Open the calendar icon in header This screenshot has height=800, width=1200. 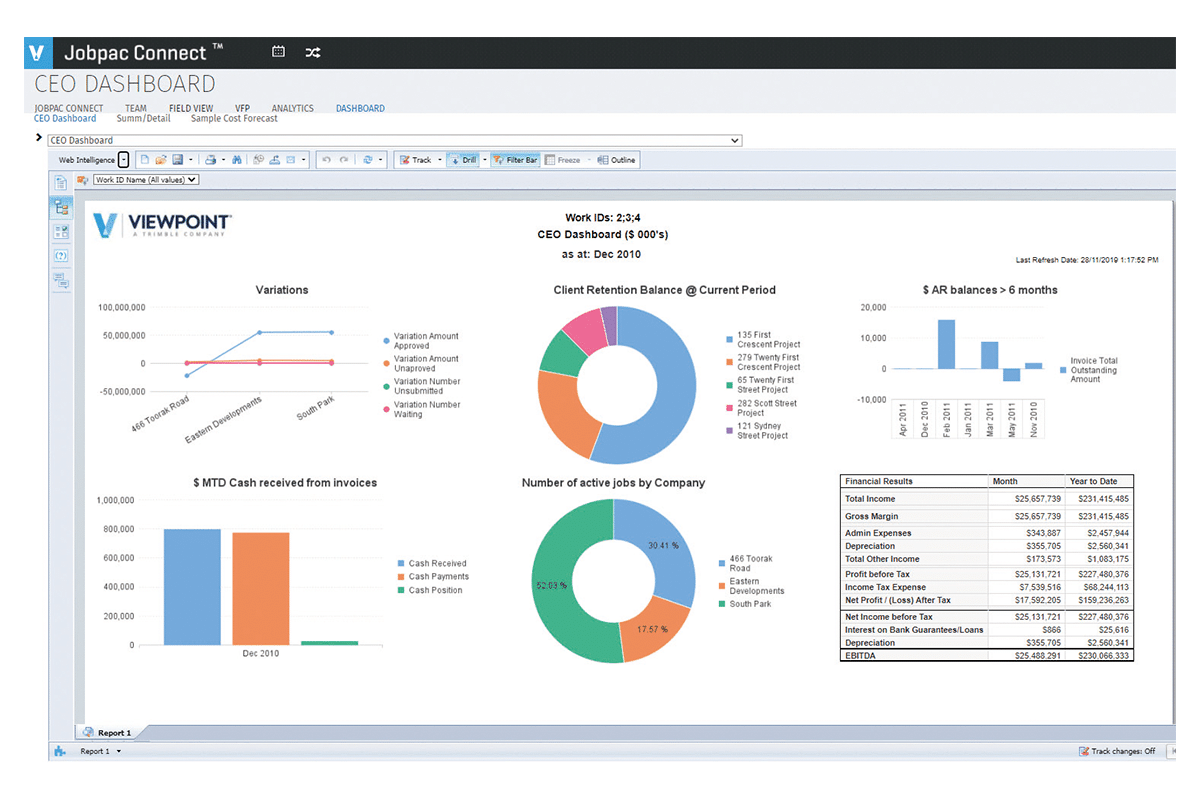point(279,52)
